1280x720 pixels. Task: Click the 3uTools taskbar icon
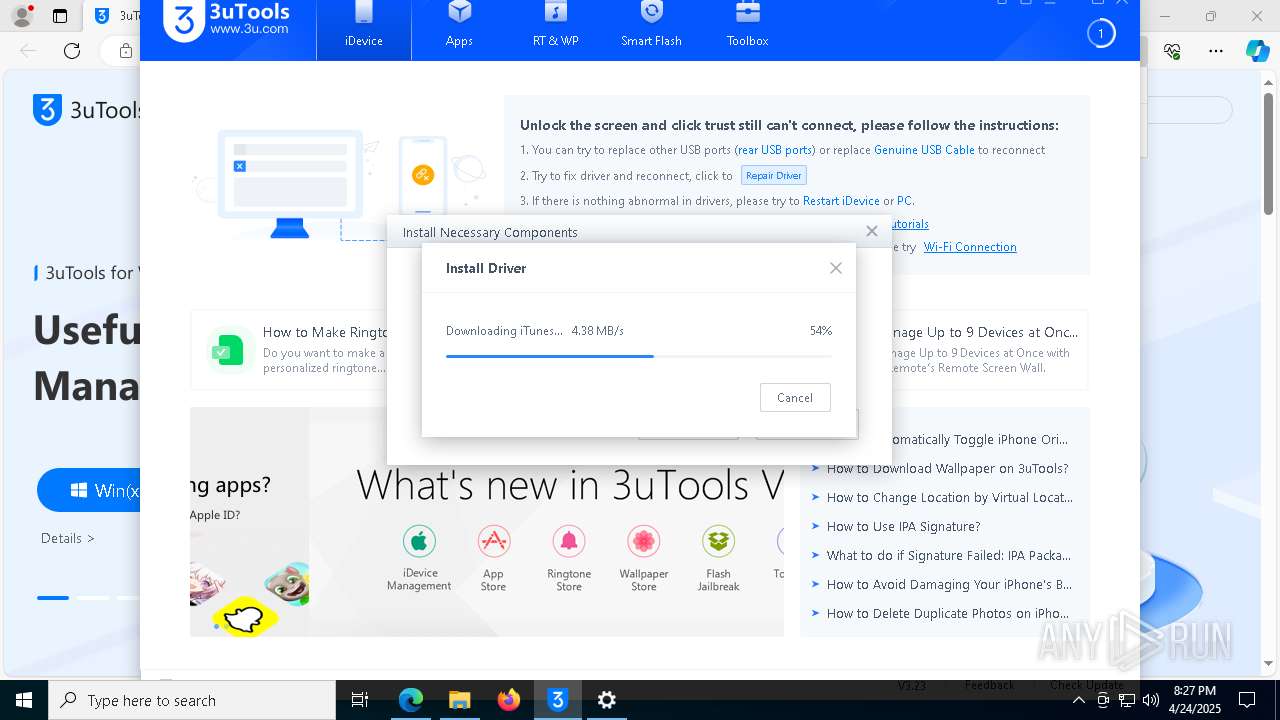558,700
